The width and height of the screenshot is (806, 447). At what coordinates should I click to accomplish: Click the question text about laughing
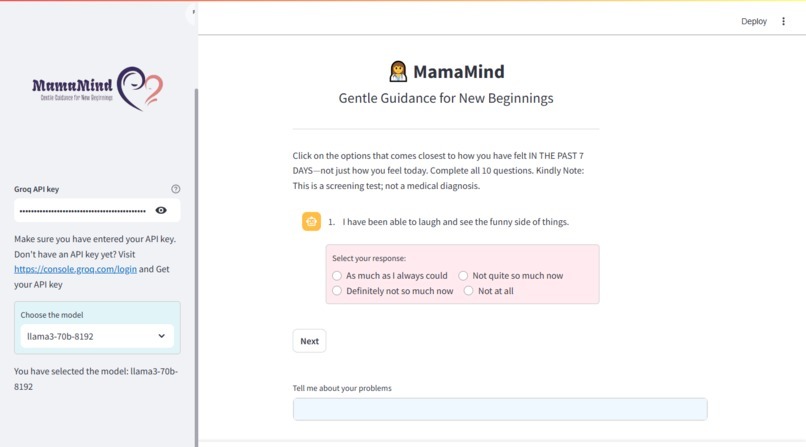455,222
